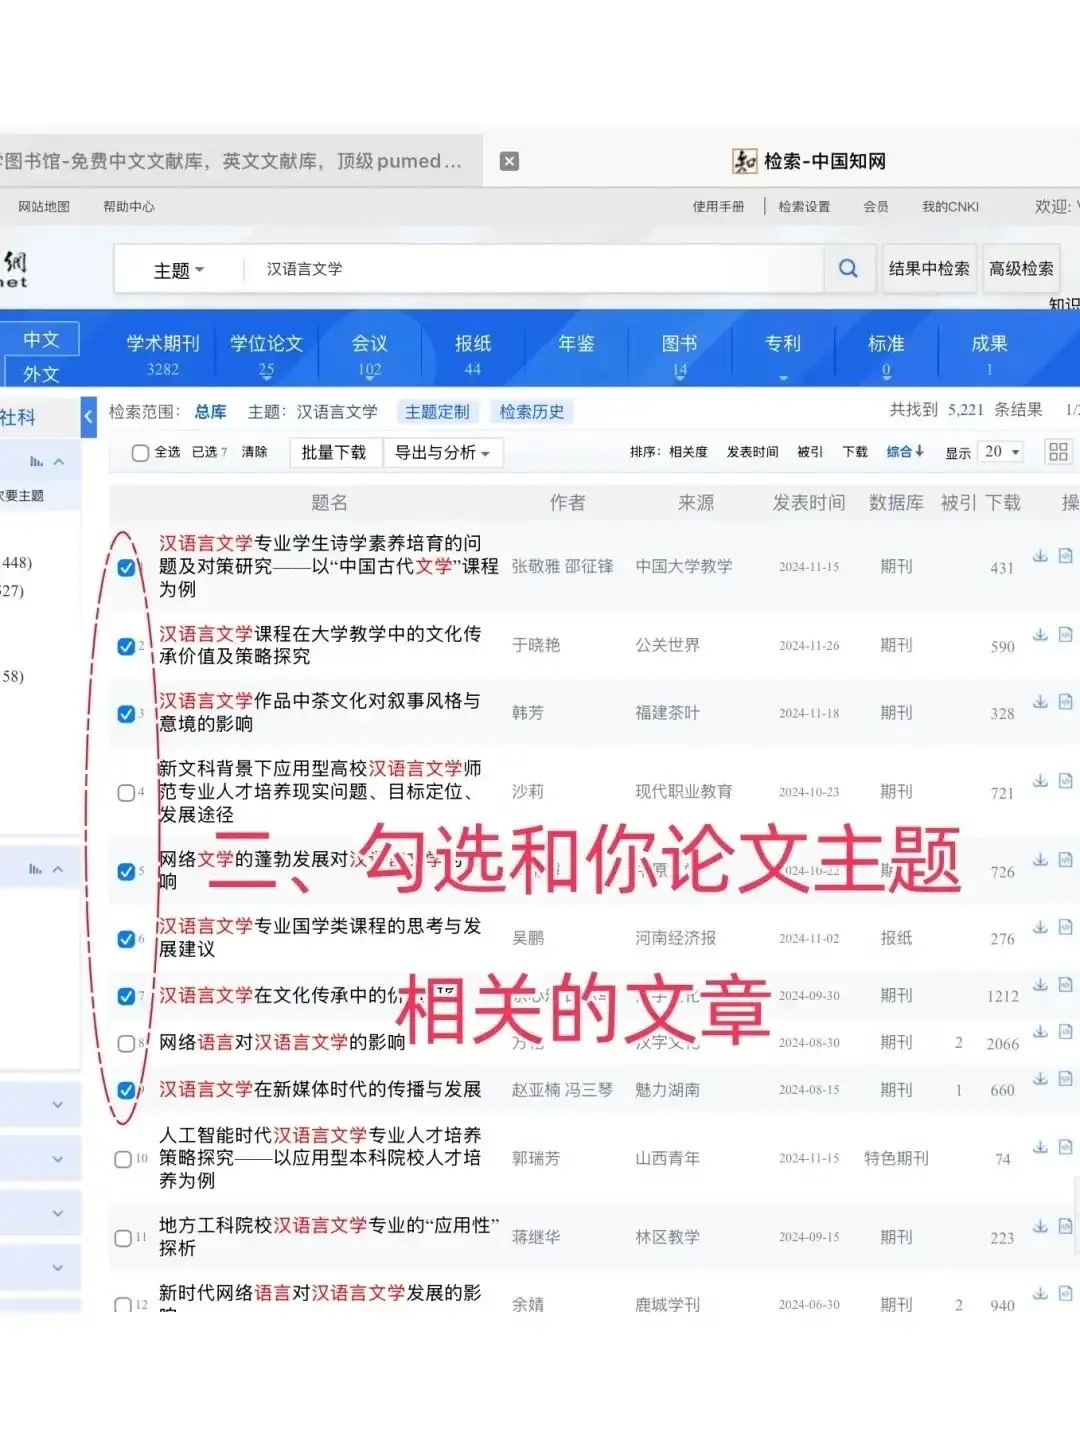Select the 外文 language tab
The width and height of the screenshot is (1080, 1438).
[x=41, y=374]
